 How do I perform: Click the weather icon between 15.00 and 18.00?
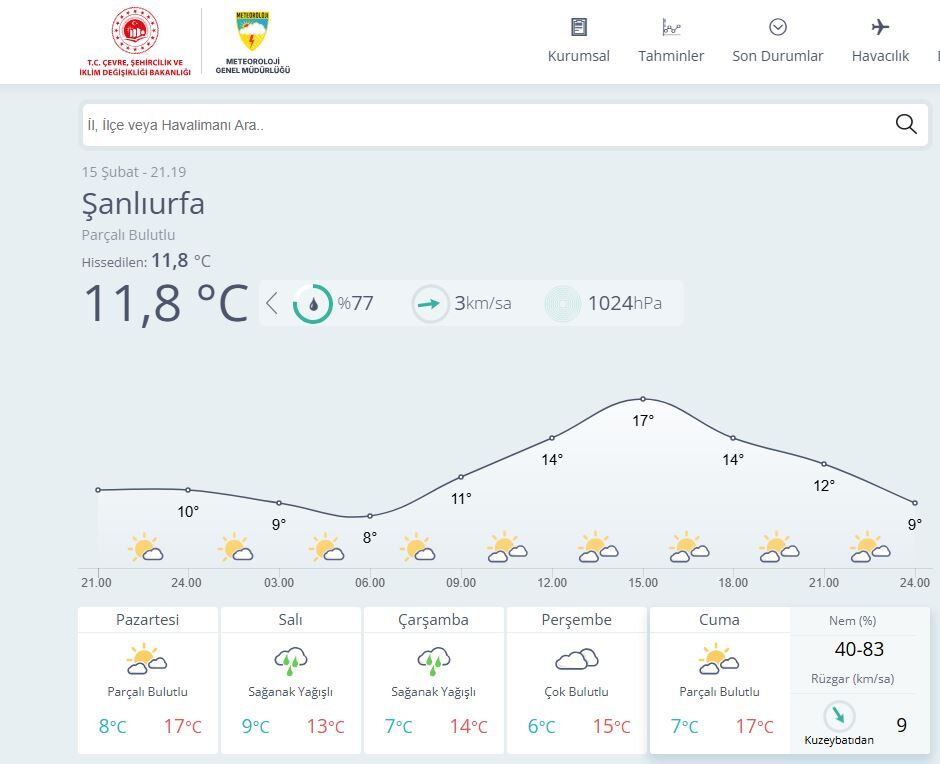click(689, 547)
